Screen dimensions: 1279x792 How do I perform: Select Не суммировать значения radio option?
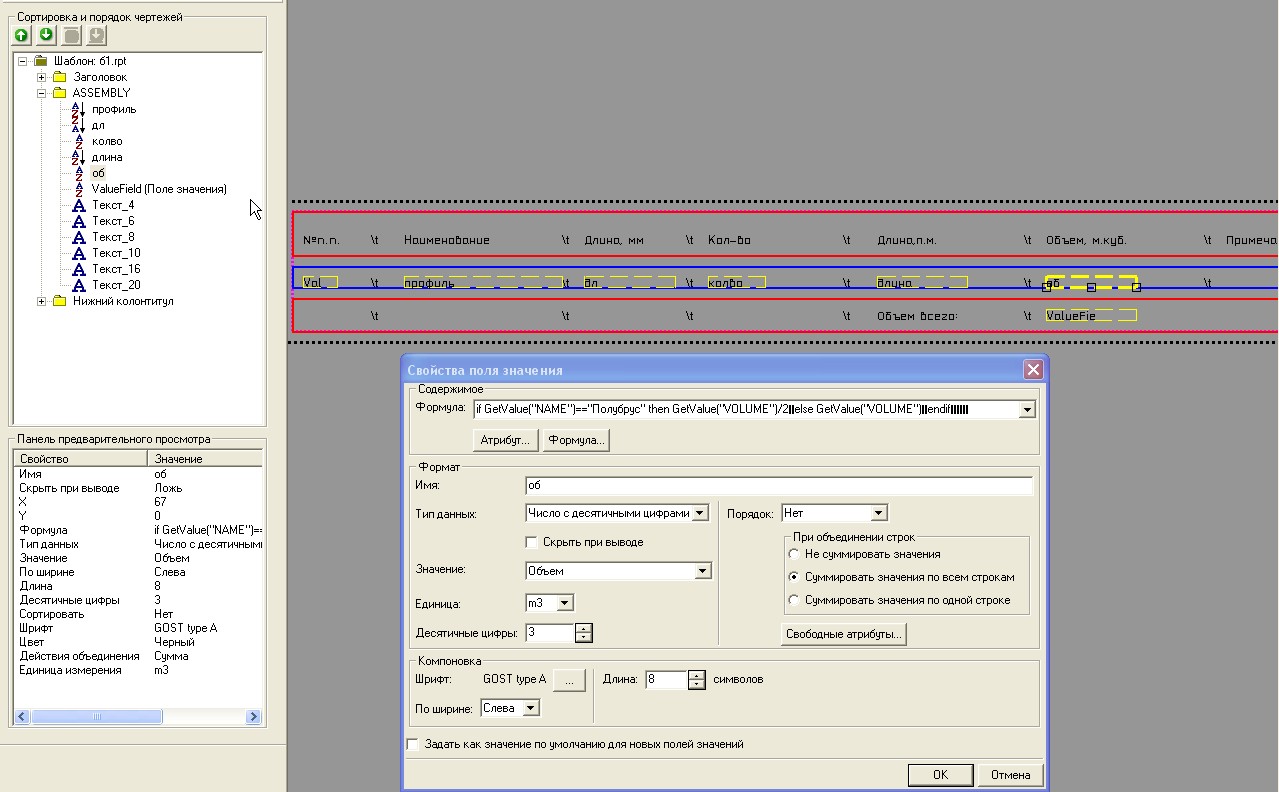794,554
